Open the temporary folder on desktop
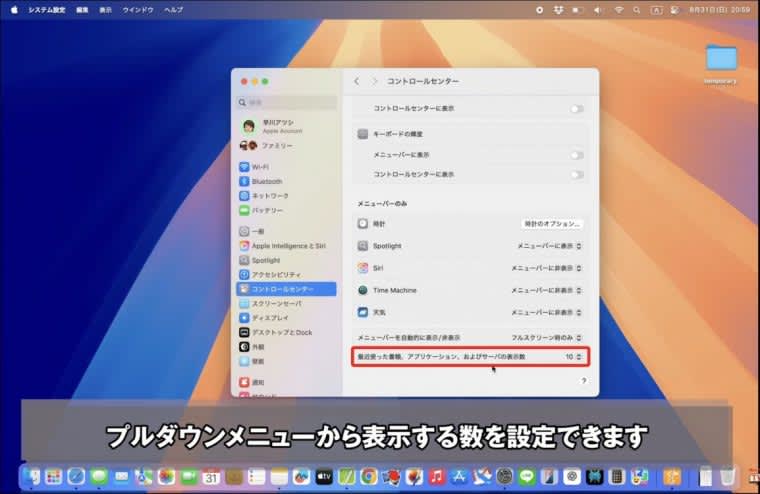The image size is (760, 494). tap(720, 59)
